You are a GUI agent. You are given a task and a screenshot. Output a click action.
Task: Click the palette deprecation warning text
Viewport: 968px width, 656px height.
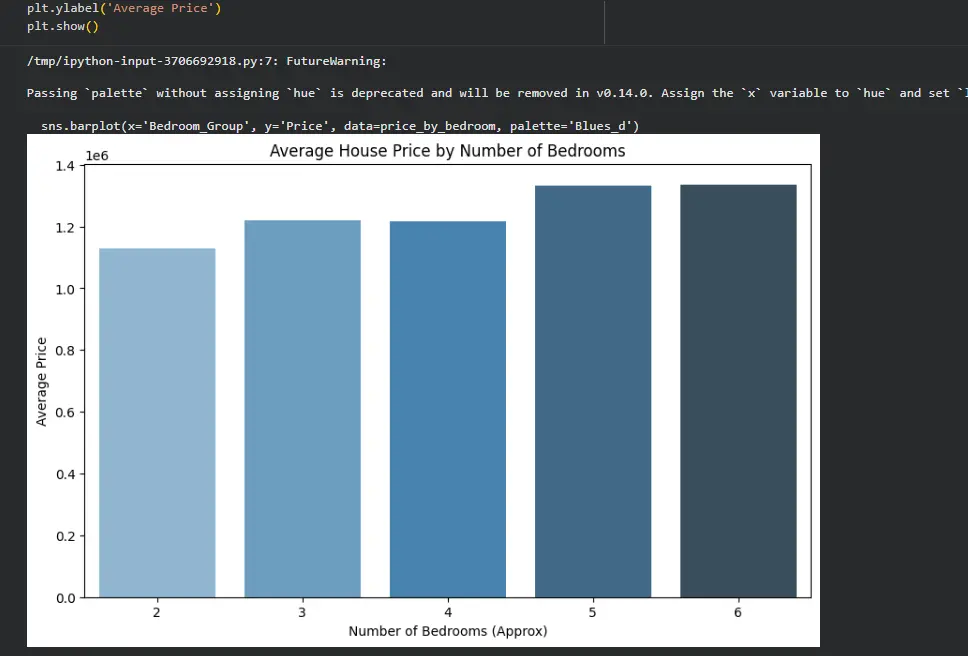coord(497,93)
